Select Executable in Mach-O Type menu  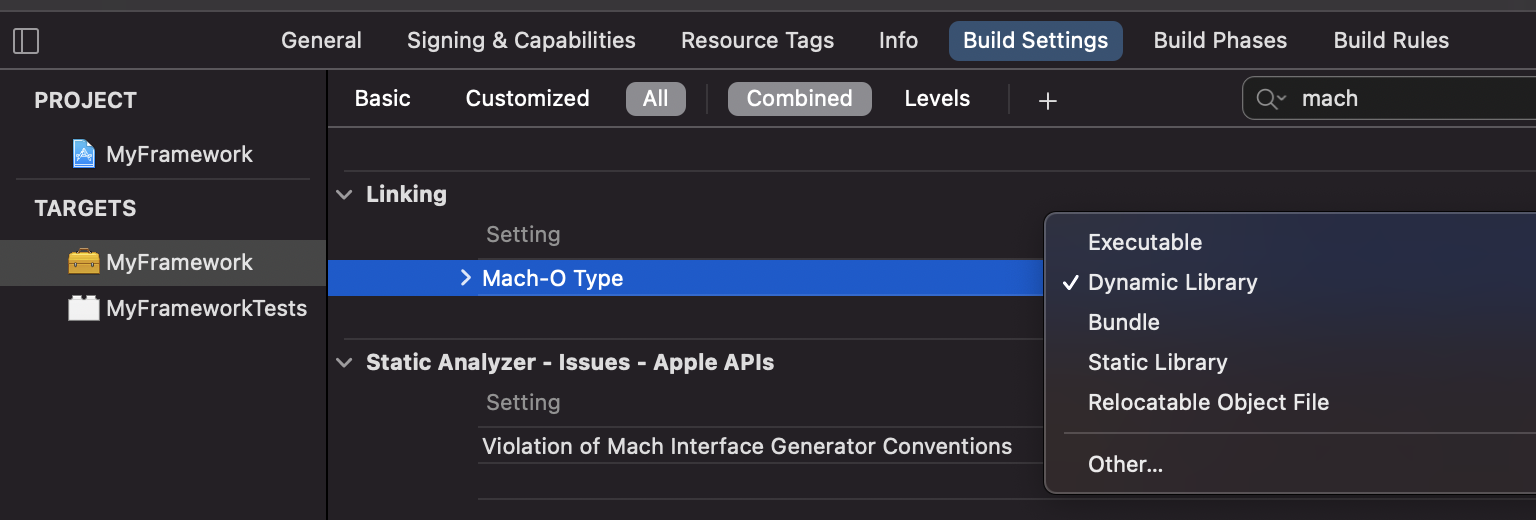(1145, 242)
